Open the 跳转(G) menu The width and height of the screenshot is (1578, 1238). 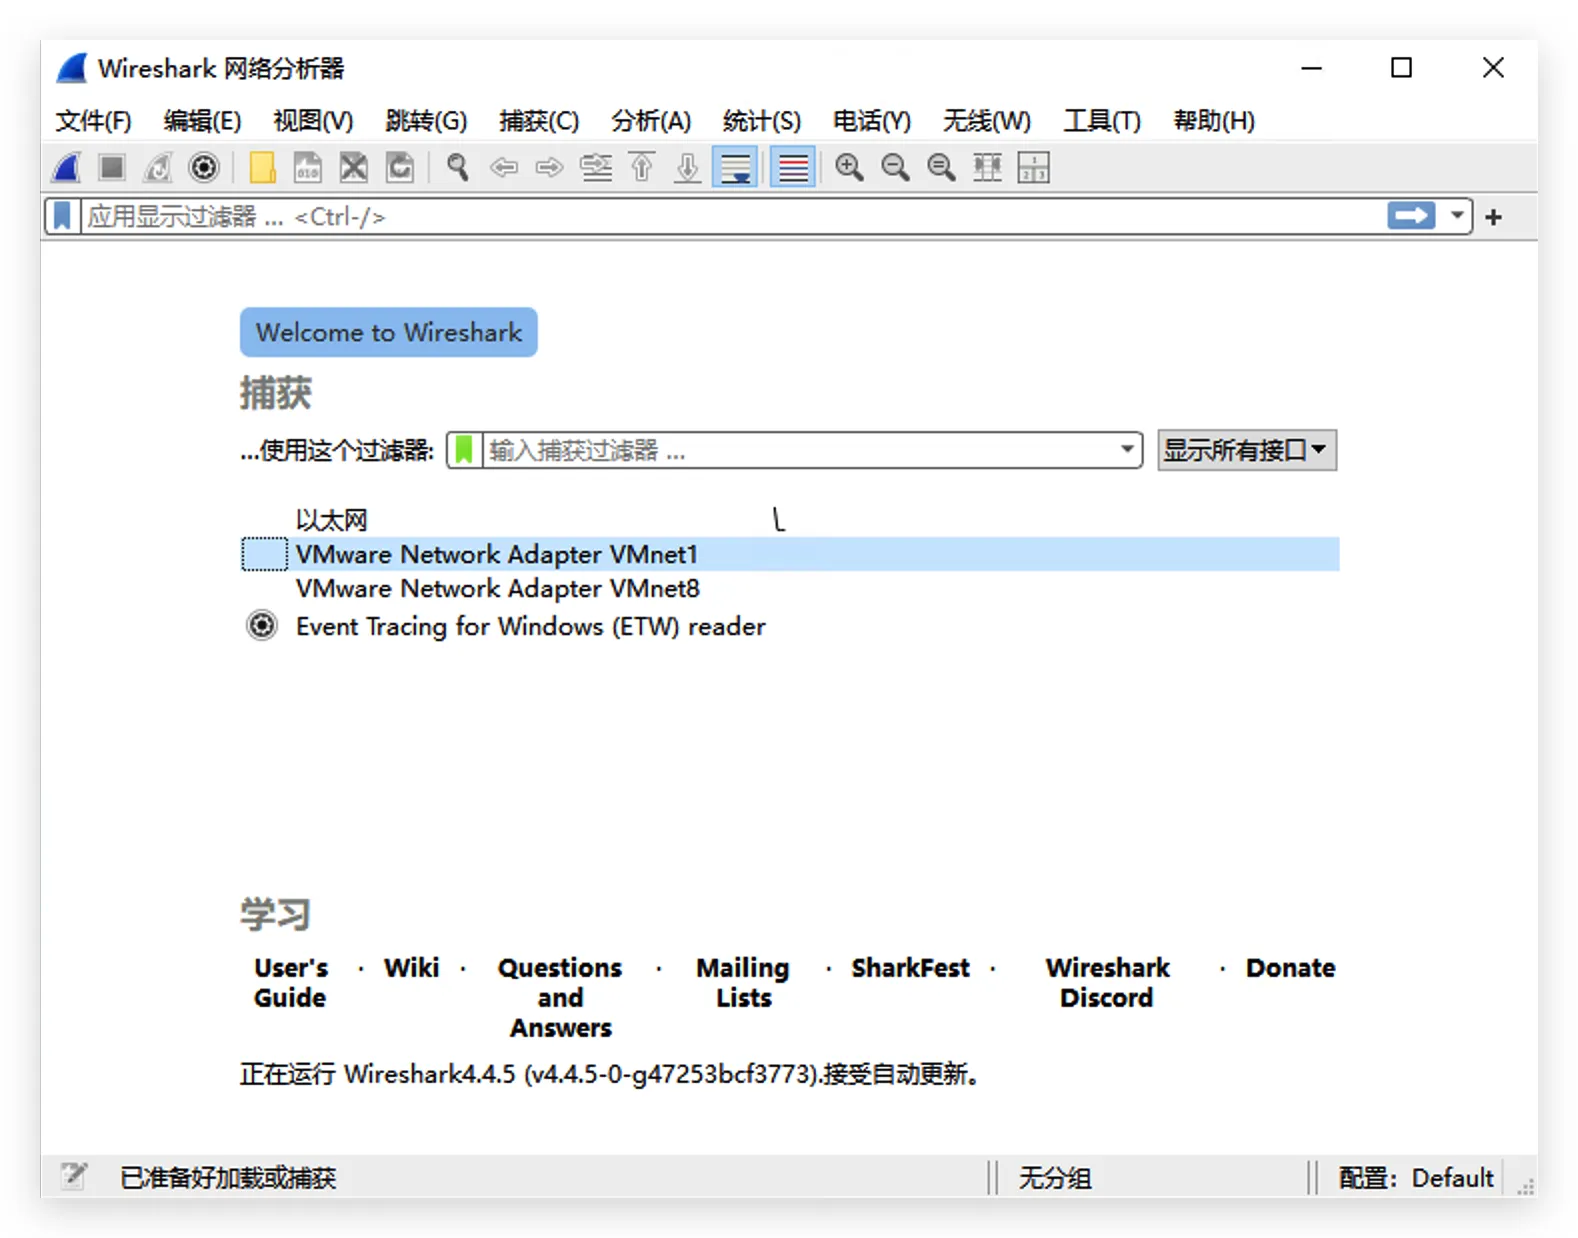pyautogui.click(x=426, y=121)
